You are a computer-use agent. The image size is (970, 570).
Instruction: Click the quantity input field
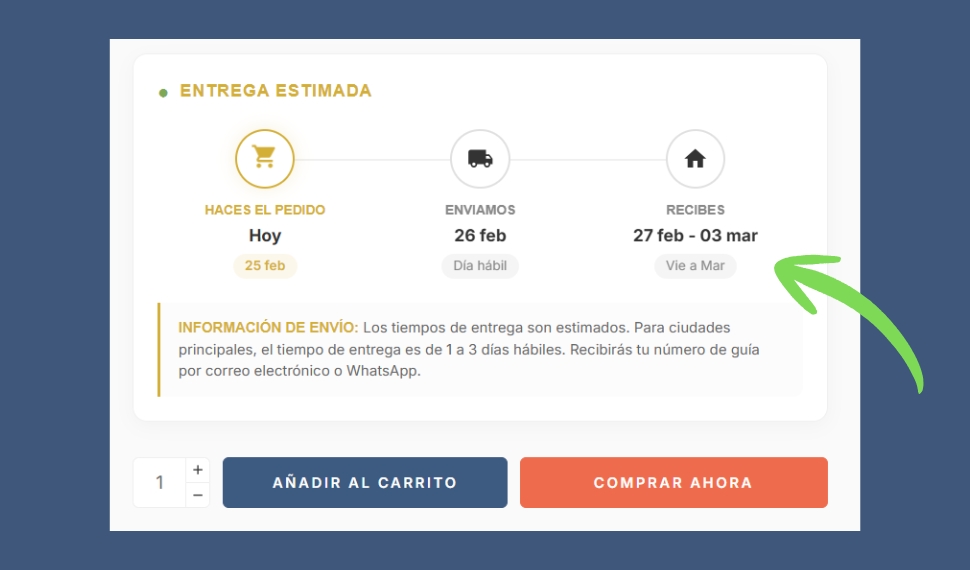(x=160, y=483)
